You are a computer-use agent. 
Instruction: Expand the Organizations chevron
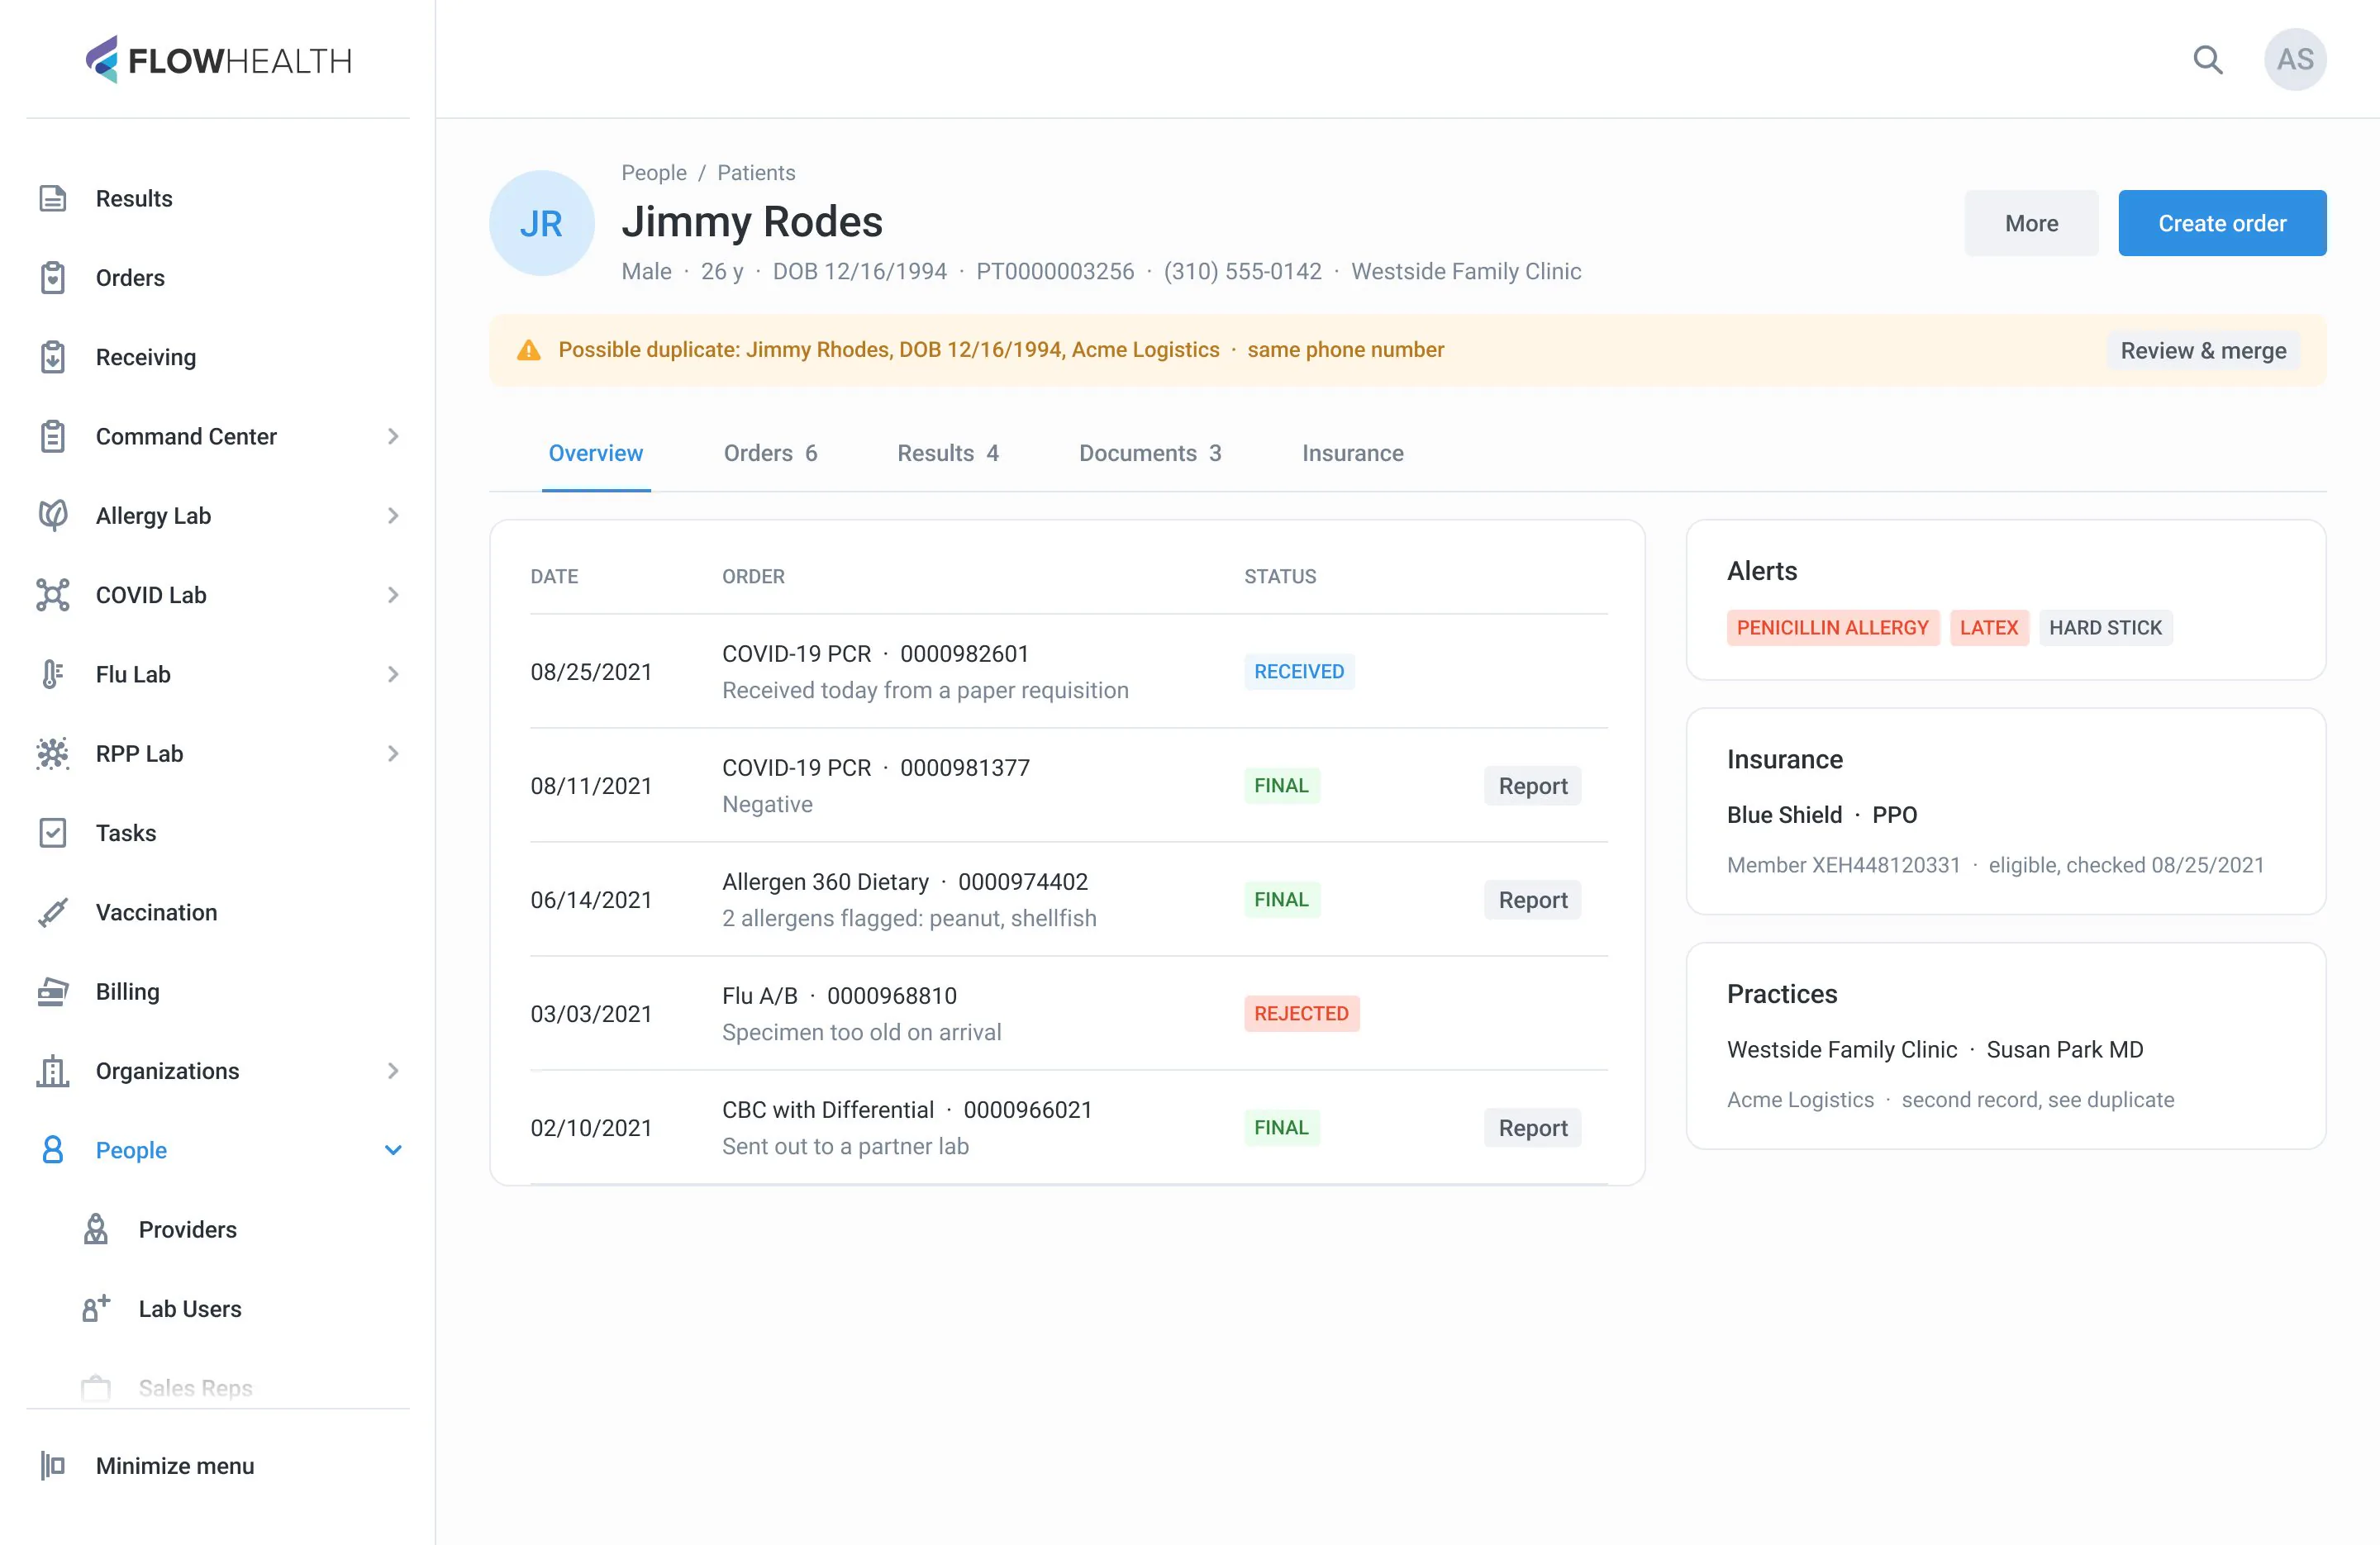[x=393, y=1071]
